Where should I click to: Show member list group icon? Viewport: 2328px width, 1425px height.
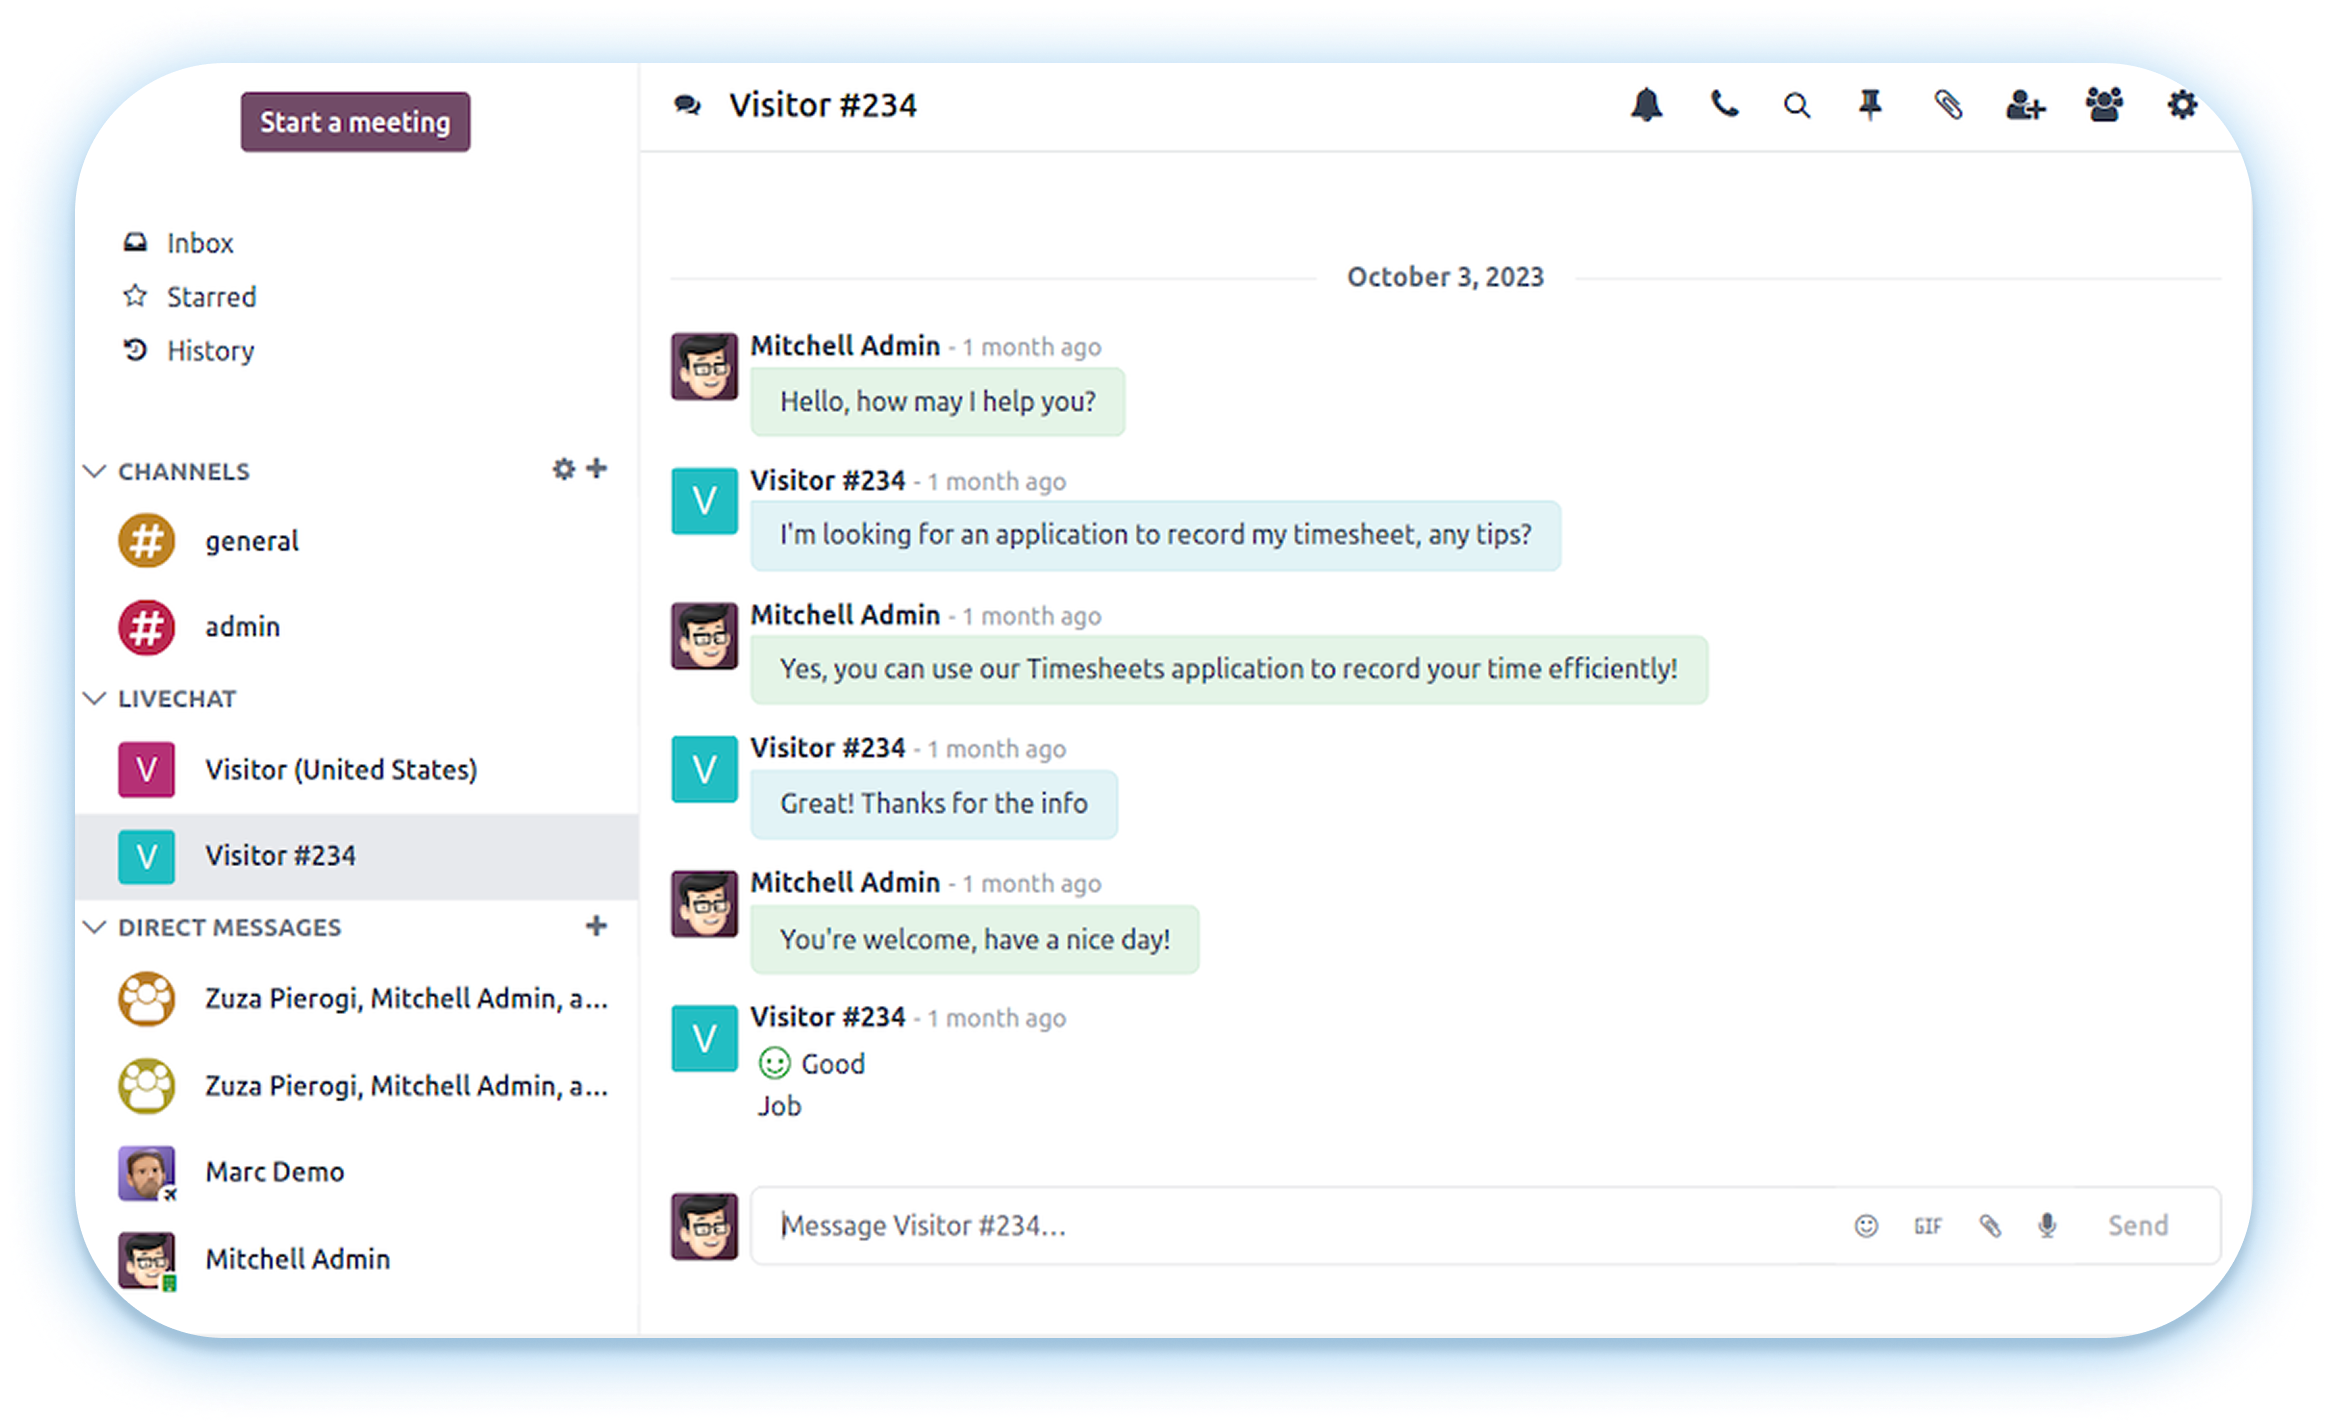tap(2104, 104)
